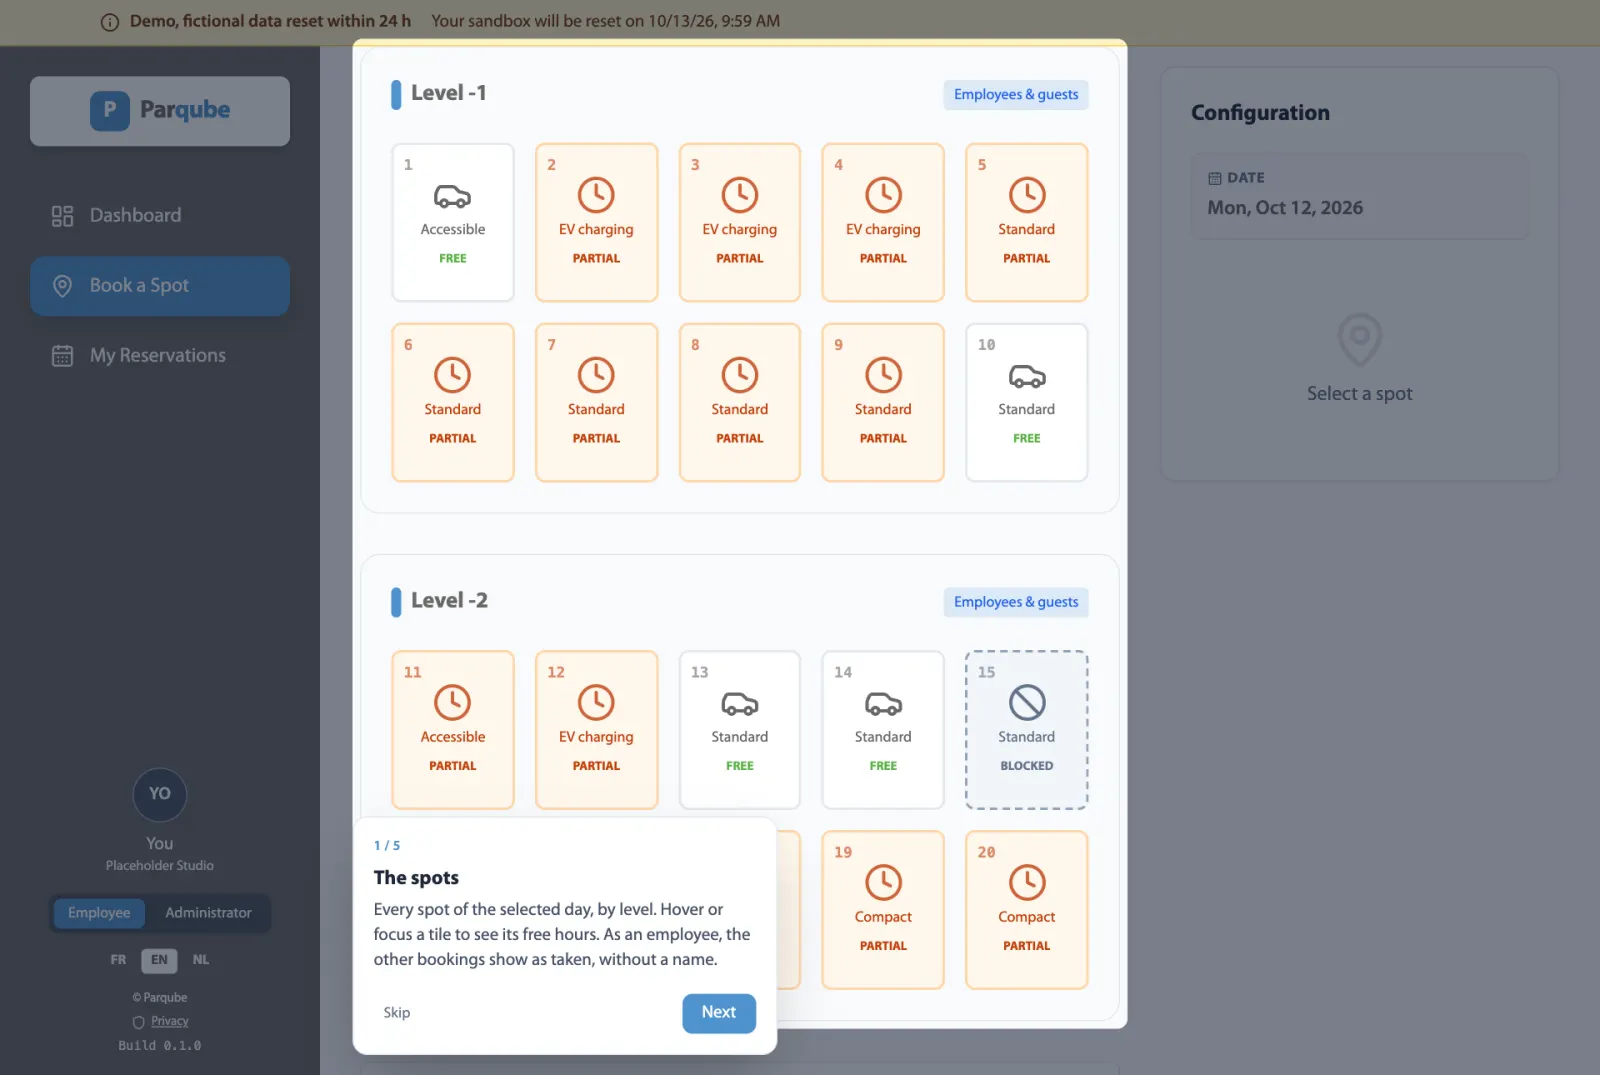Click clock icon on EV charging spot 4
This screenshot has height=1075, width=1600.
pyautogui.click(x=883, y=195)
